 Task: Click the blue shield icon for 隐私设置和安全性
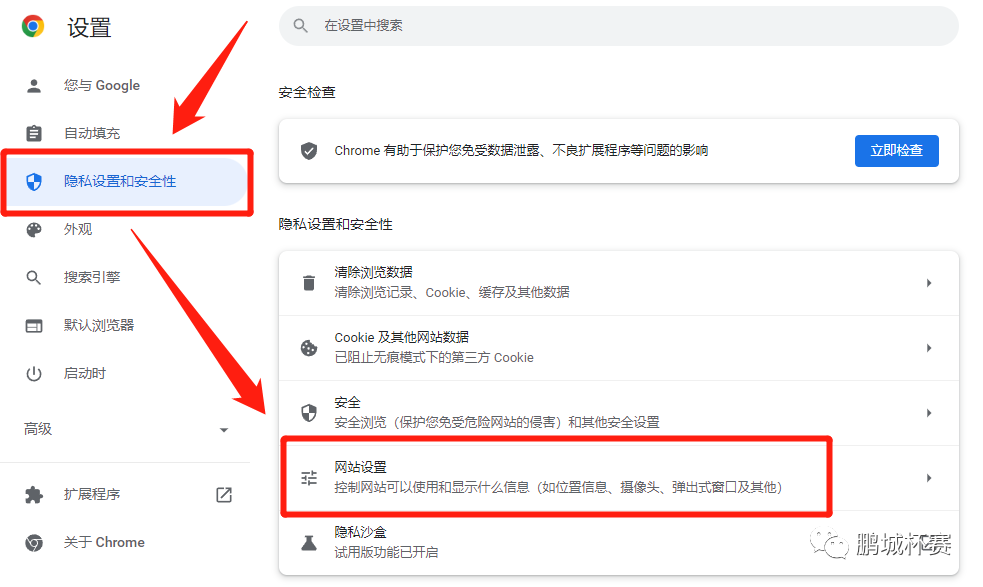34,182
